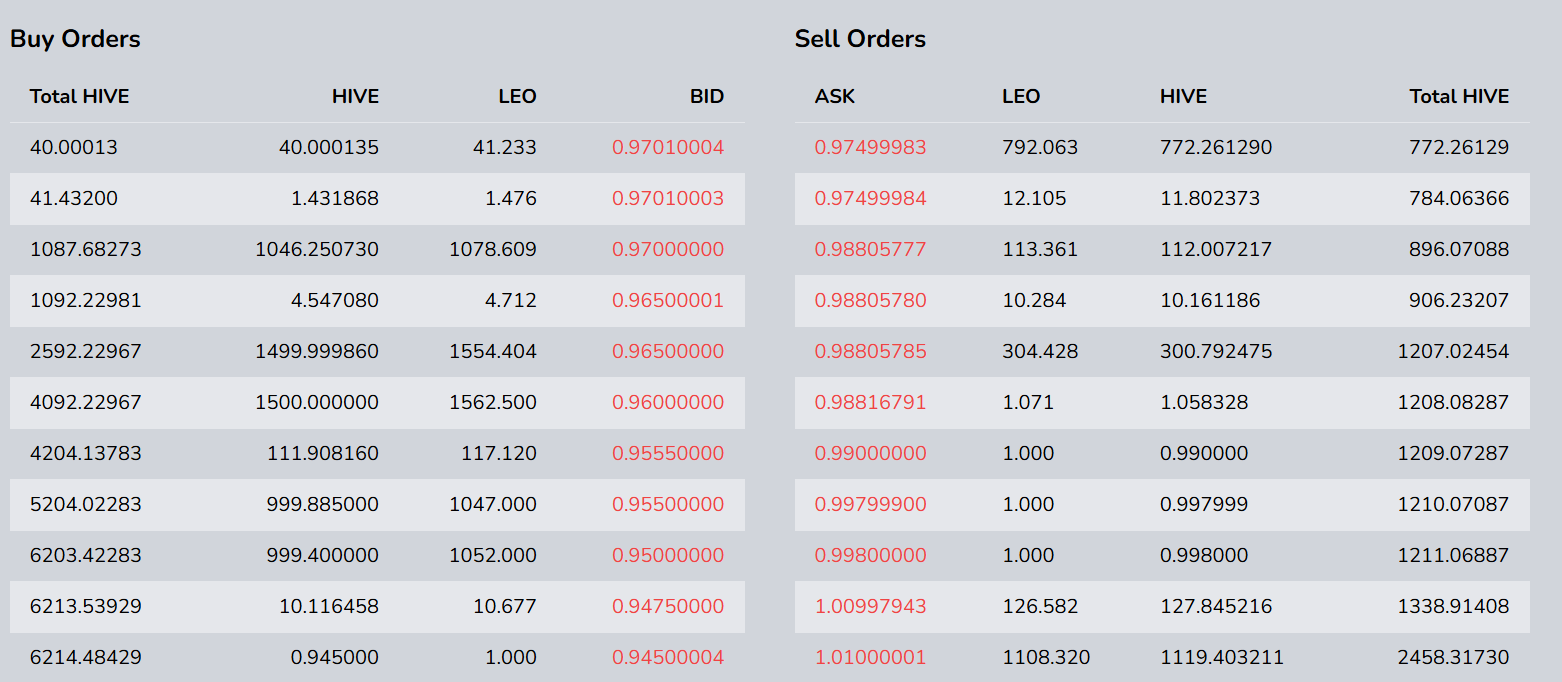
Task: Click the 1500.000000 HIVE buy amount
Action: pos(316,403)
